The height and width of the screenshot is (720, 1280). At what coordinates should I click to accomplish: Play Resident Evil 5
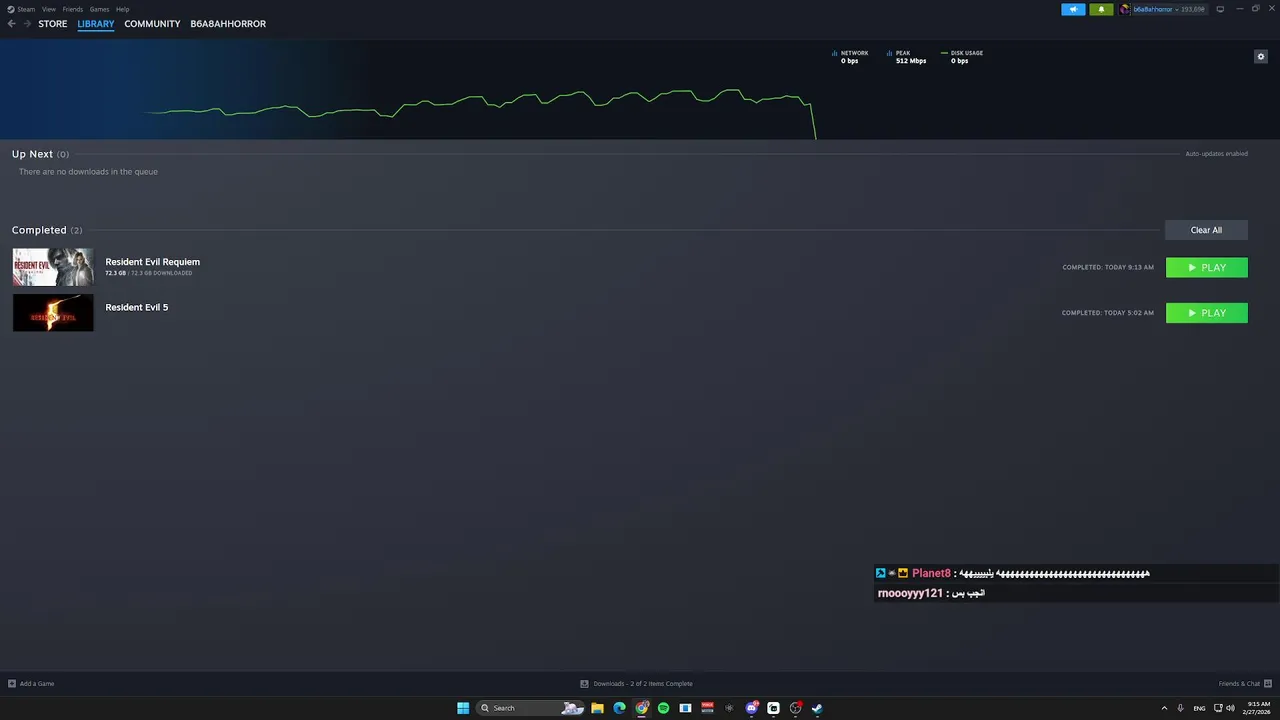pos(1207,313)
